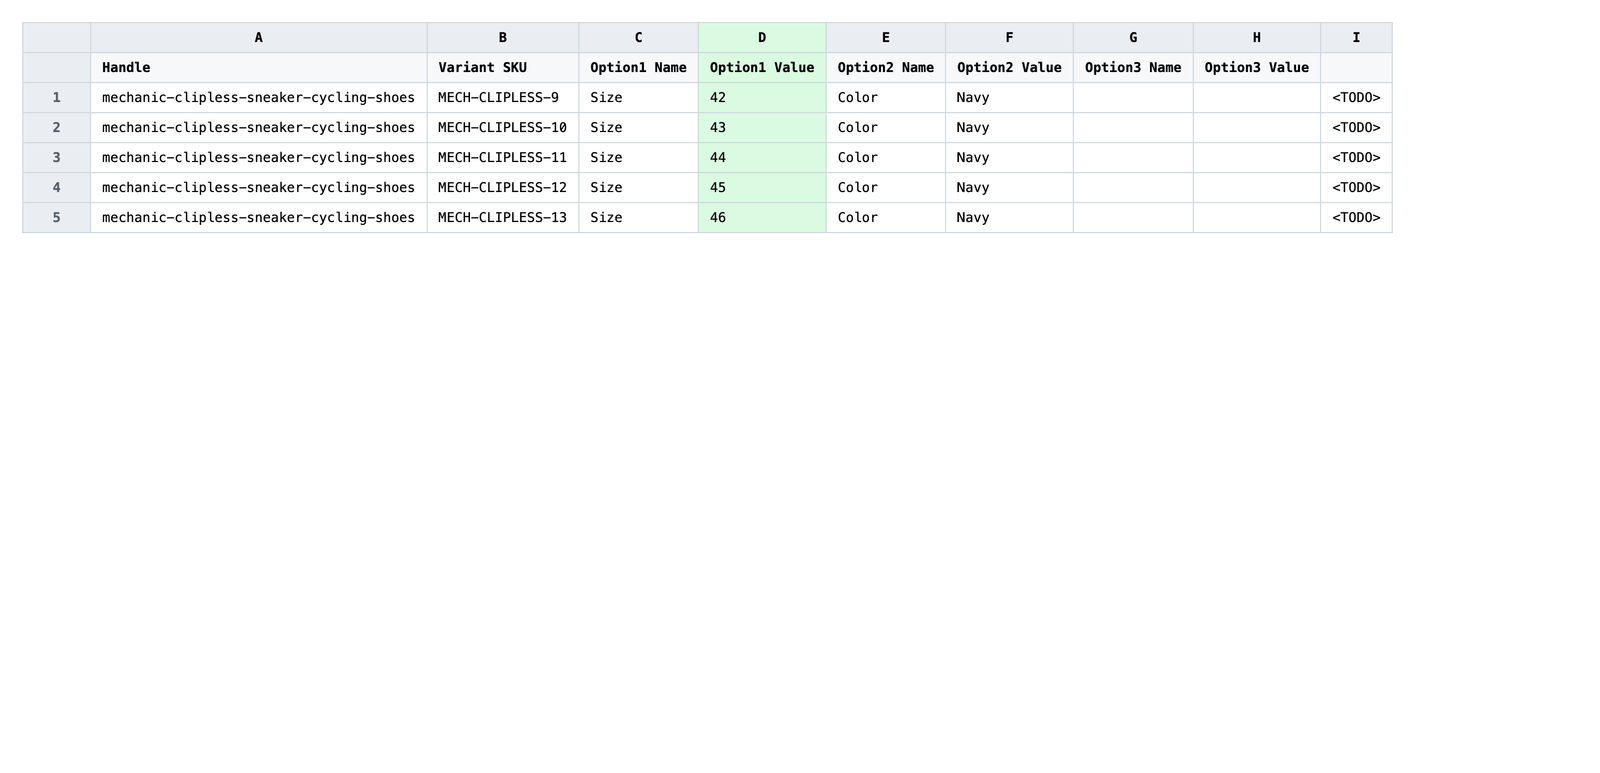Click the <TODO> cell in row 5
The image size is (1600, 773).
click(1356, 218)
